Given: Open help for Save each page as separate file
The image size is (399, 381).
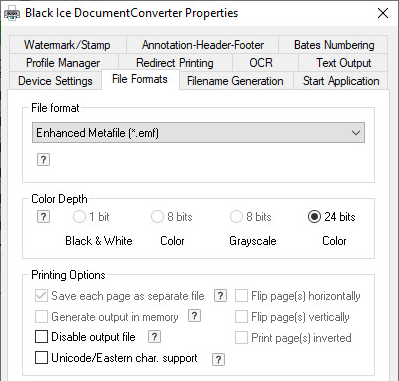Looking at the screenshot, I should click(x=220, y=295).
